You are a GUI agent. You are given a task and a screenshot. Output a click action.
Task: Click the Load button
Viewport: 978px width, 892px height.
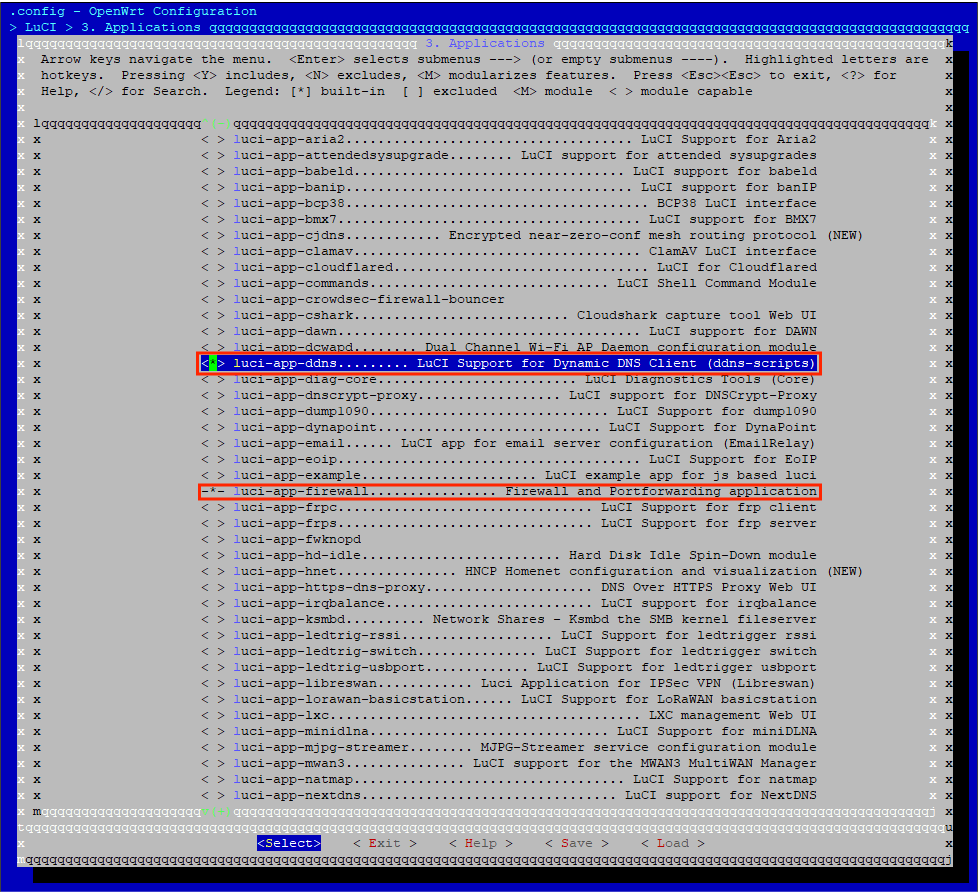click(672, 843)
